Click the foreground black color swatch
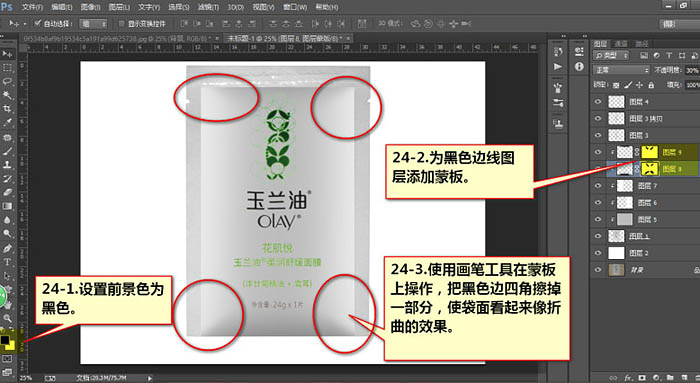The image size is (700, 383). pos(5,340)
